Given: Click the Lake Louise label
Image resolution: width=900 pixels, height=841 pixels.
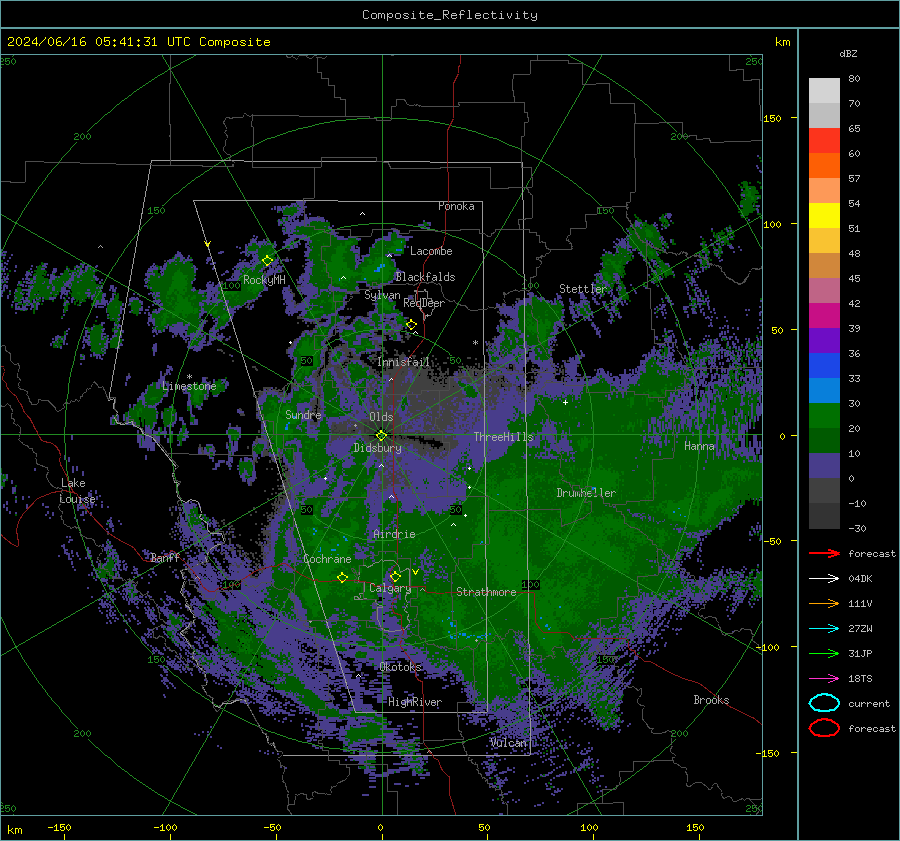Looking at the screenshot, I should pos(77,491).
